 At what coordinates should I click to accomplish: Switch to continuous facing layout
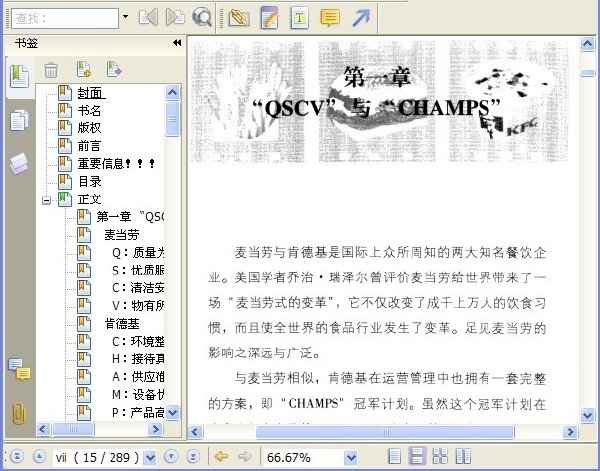[440, 456]
